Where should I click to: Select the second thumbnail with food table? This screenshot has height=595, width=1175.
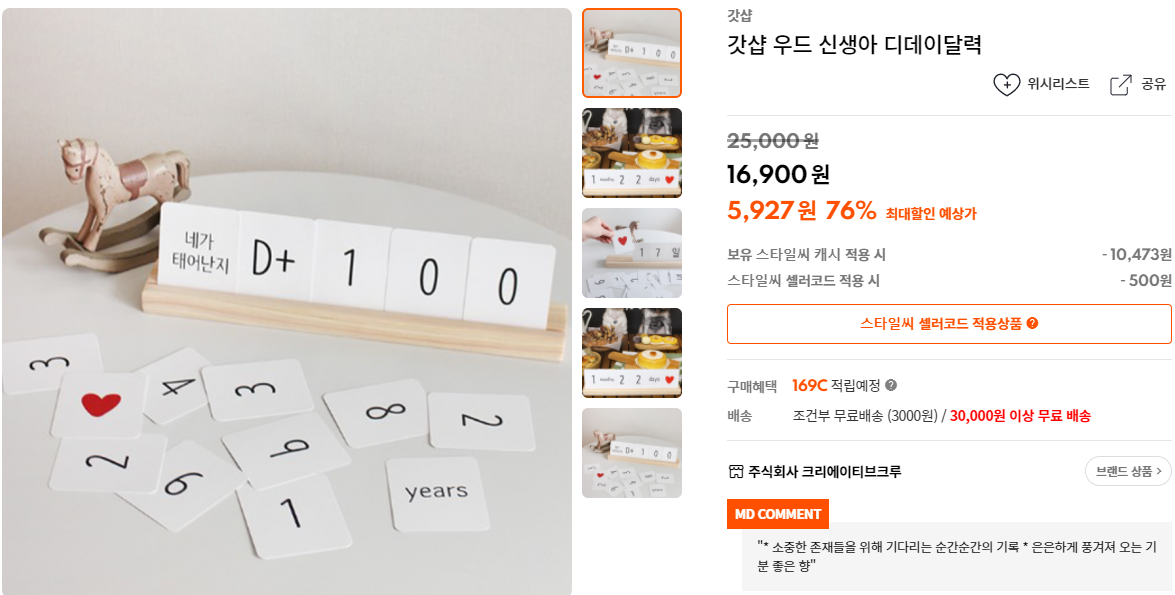(x=632, y=153)
